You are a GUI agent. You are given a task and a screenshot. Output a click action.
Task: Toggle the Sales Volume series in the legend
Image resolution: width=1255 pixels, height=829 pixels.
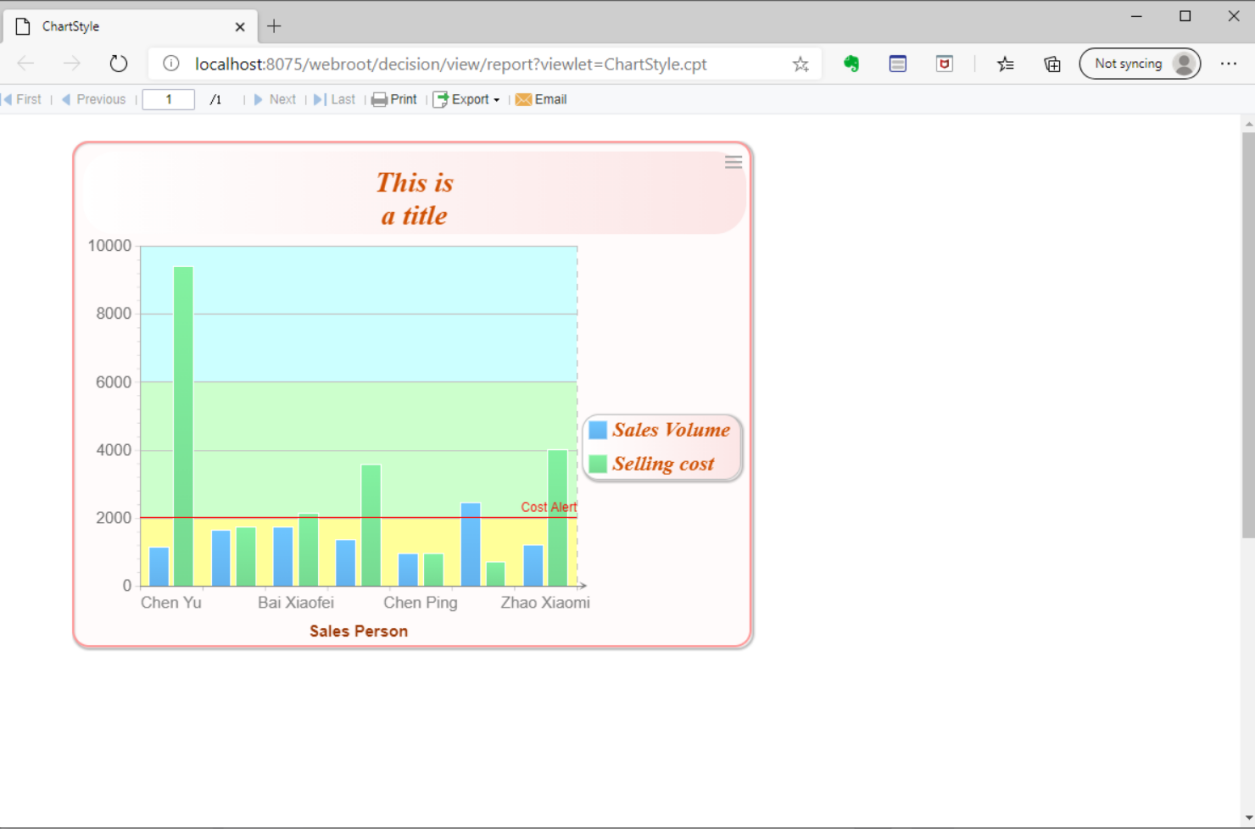668,430
